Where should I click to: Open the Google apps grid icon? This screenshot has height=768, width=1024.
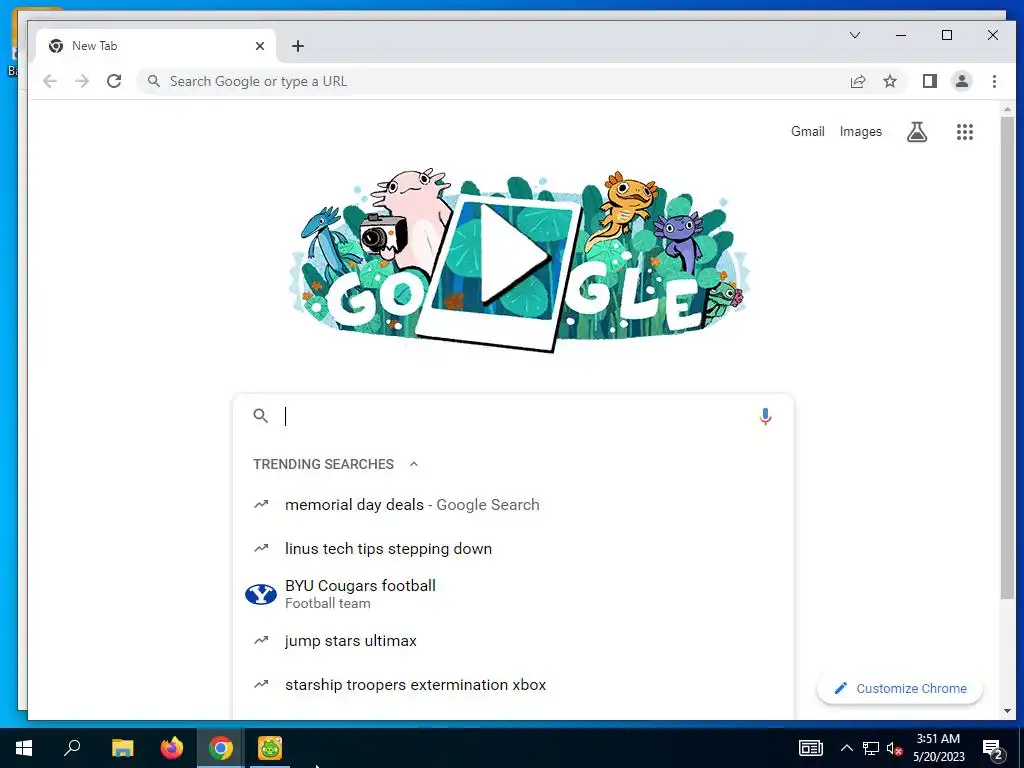click(x=965, y=132)
